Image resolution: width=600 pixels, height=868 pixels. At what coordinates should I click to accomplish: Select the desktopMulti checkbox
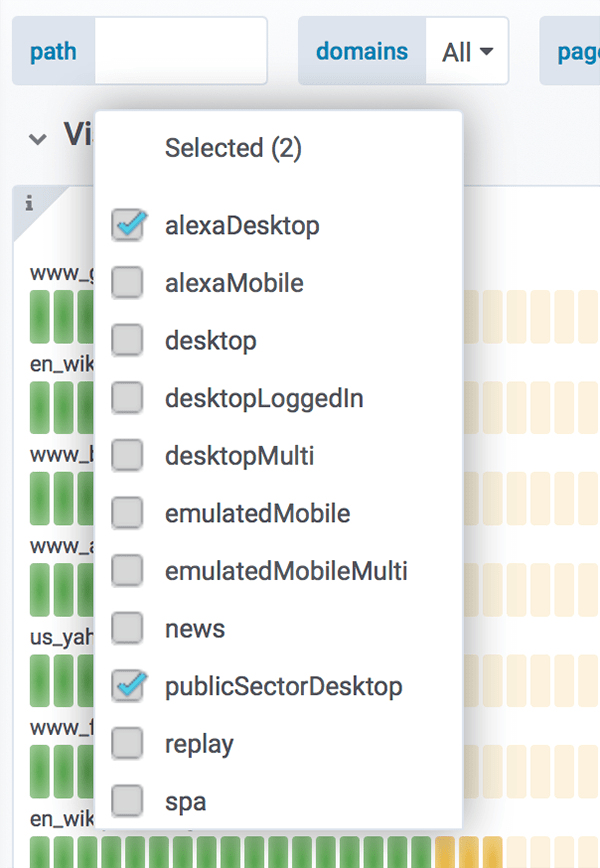tap(128, 456)
